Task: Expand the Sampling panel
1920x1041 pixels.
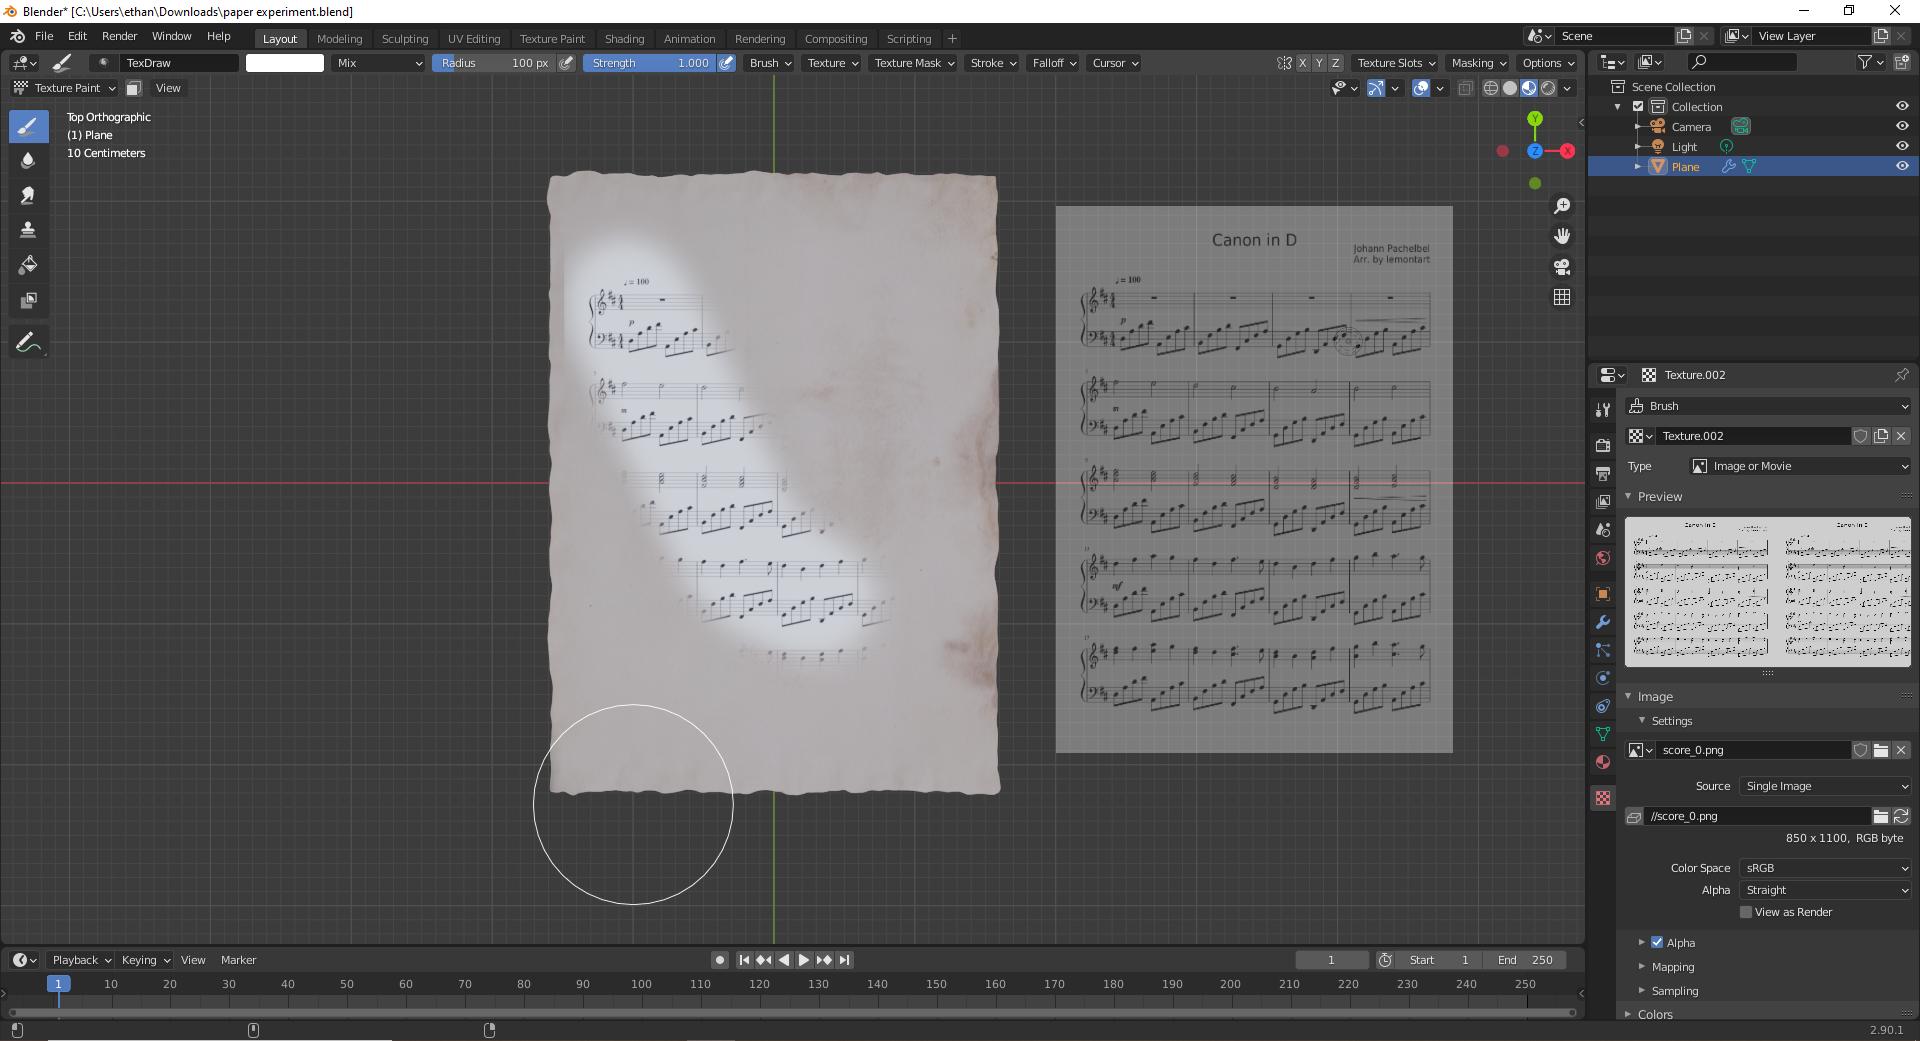Action: coord(1675,991)
